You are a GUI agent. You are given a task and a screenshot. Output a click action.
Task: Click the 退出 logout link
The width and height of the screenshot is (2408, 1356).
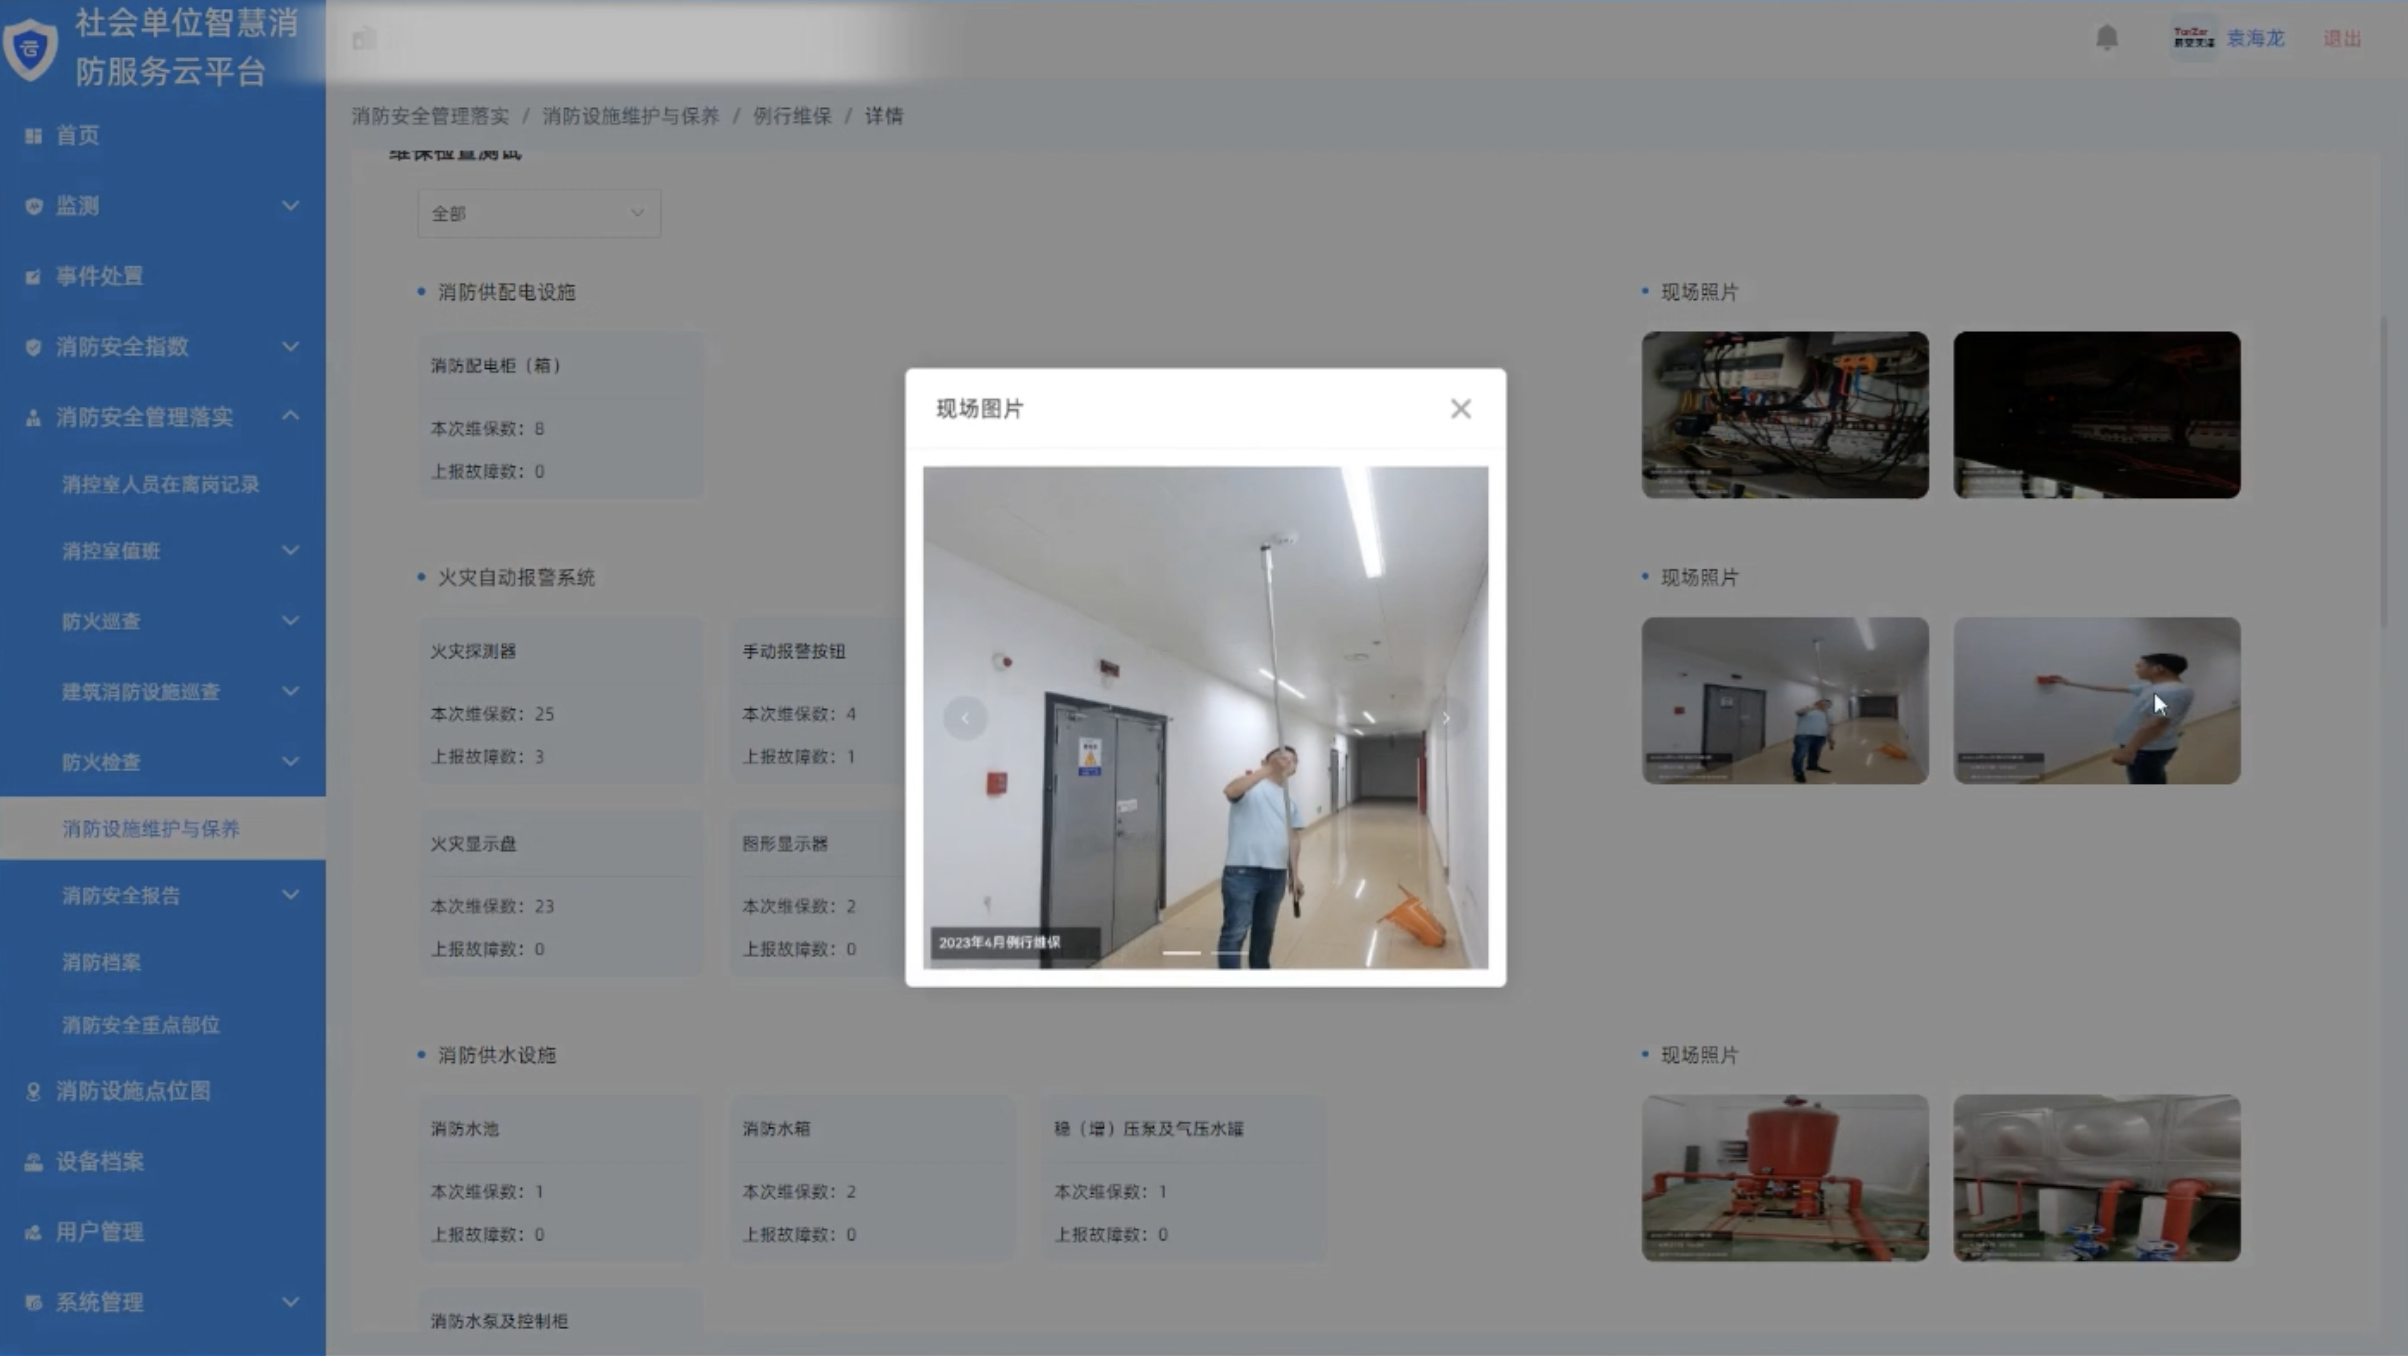(2342, 38)
